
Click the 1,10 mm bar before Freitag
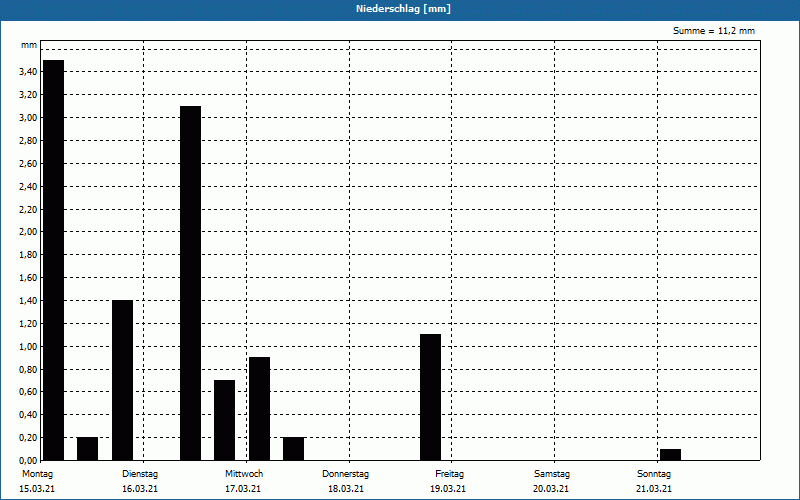[x=431, y=397]
